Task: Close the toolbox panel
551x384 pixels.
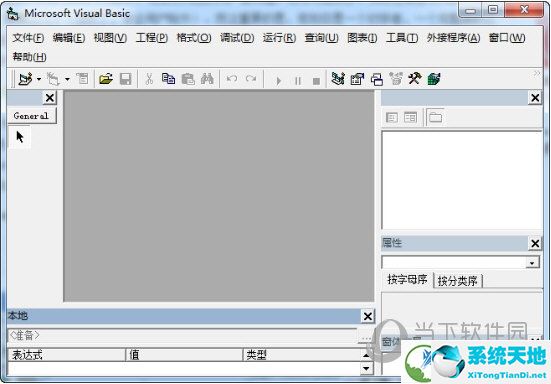Action: [50, 98]
